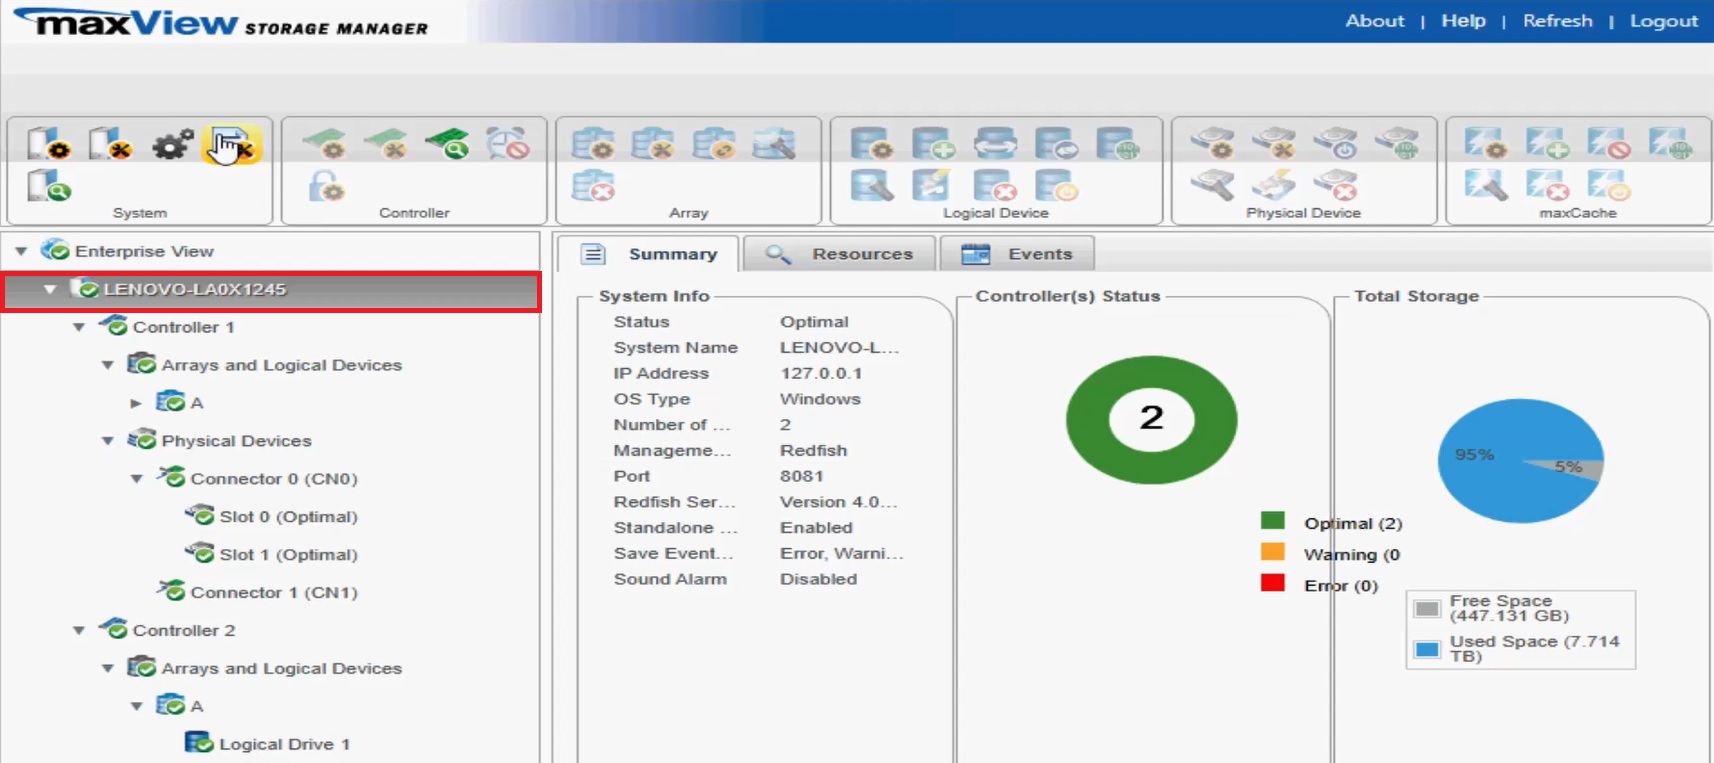Image resolution: width=1714 pixels, height=763 pixels.
Task: Collapse Arrays and Logical Devices under Controller 2
Action: [108, 668]
